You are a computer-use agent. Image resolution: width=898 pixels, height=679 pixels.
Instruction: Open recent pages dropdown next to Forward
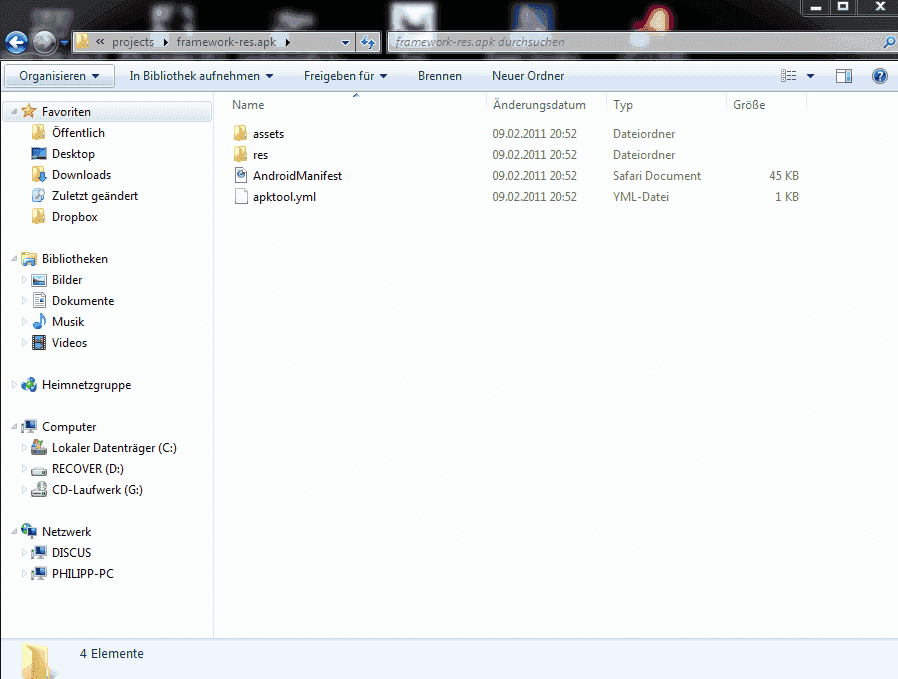coord(64,43)
